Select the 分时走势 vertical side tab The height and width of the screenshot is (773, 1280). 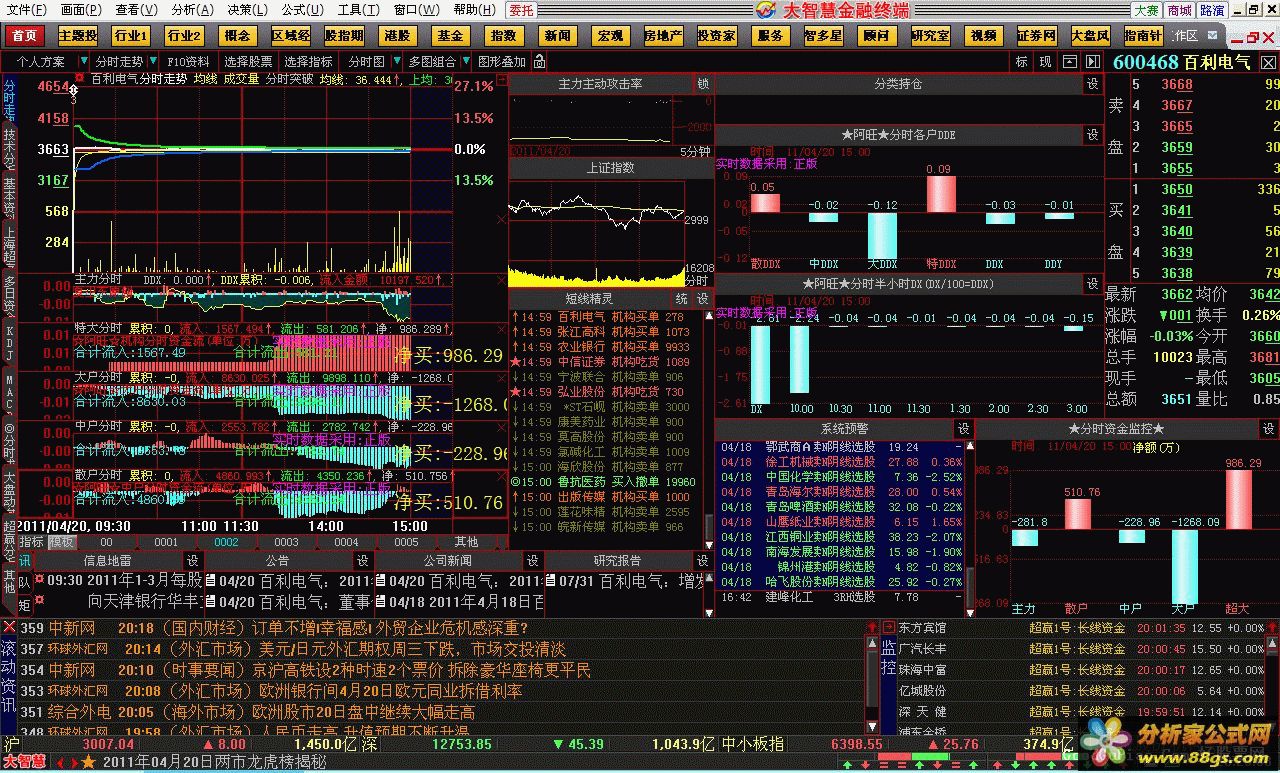pos(9,99)
